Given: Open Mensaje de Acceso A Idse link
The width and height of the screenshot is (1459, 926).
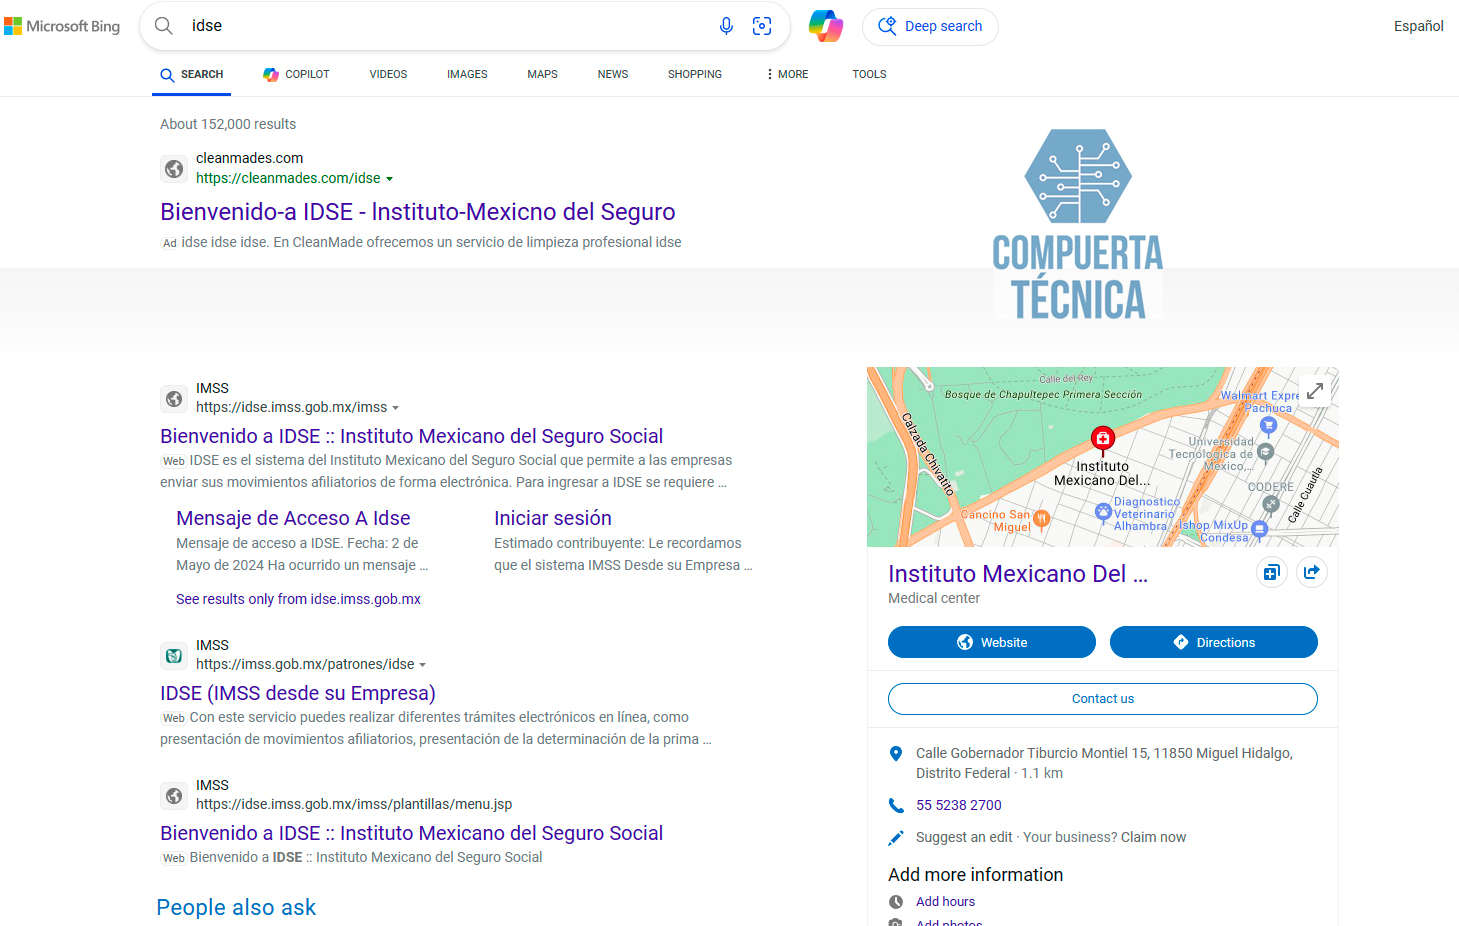Looking at the screenshot, I should pyautogui.click(x=293, y=518).
